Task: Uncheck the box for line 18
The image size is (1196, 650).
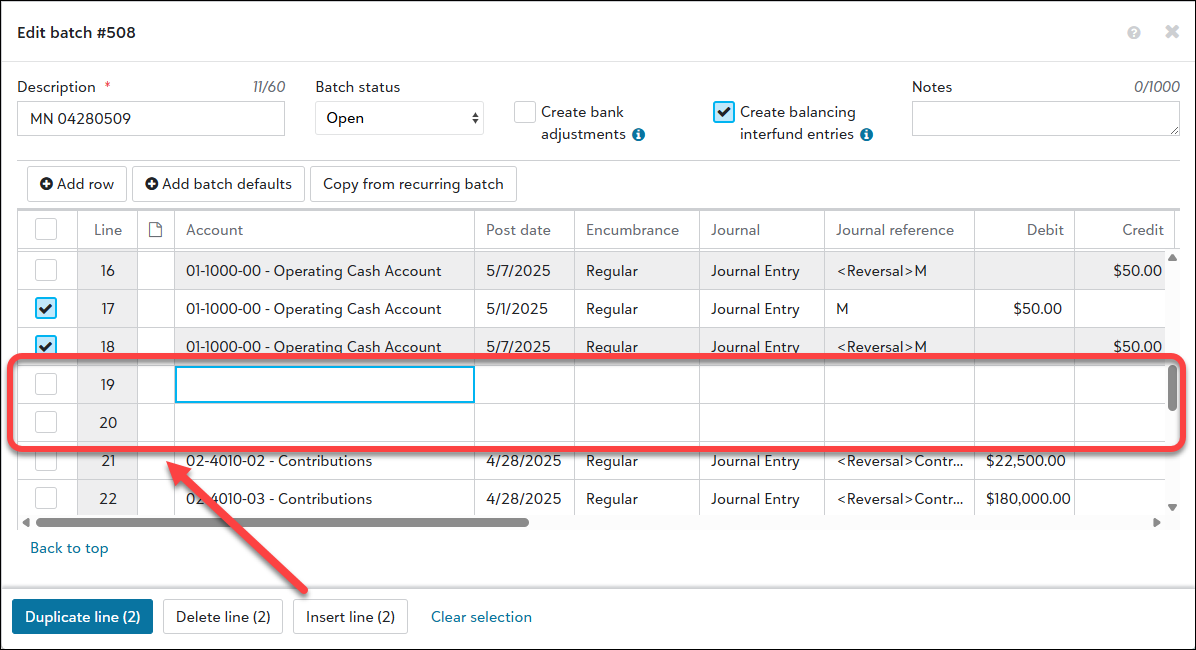Action: point(46,345)
